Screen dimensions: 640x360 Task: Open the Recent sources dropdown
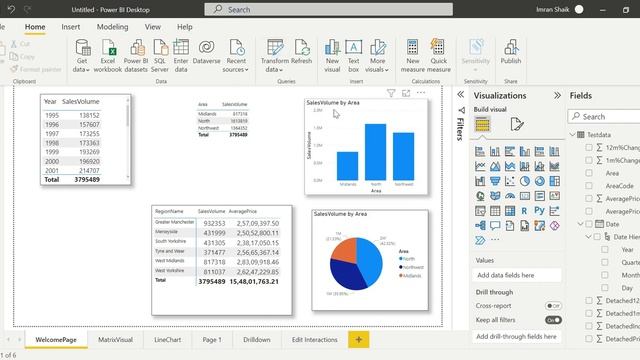tap(236, 56)
